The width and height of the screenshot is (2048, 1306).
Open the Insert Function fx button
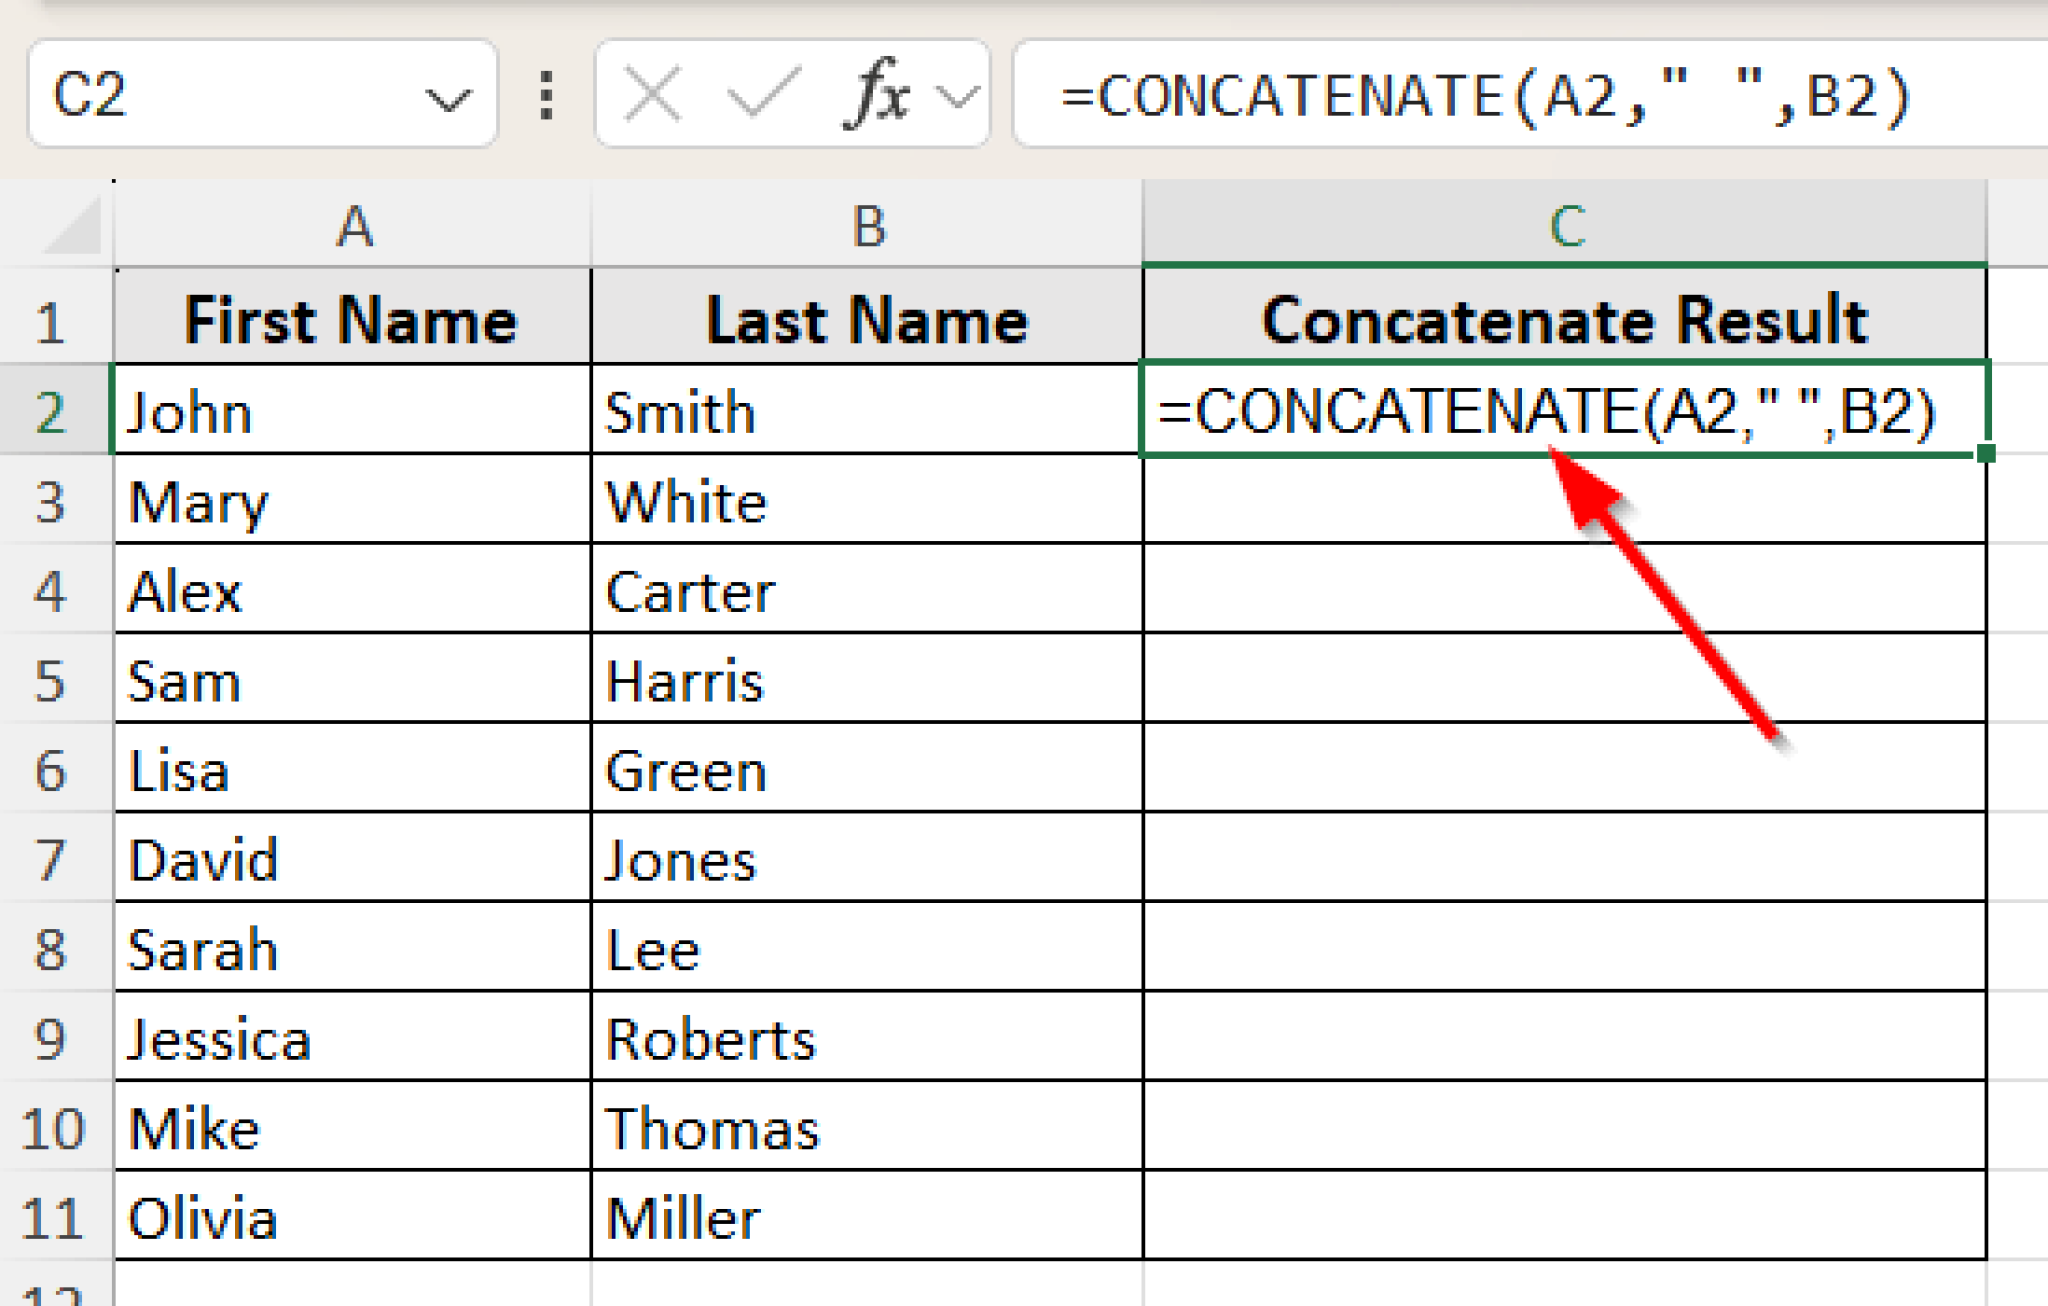pos(877,96)
